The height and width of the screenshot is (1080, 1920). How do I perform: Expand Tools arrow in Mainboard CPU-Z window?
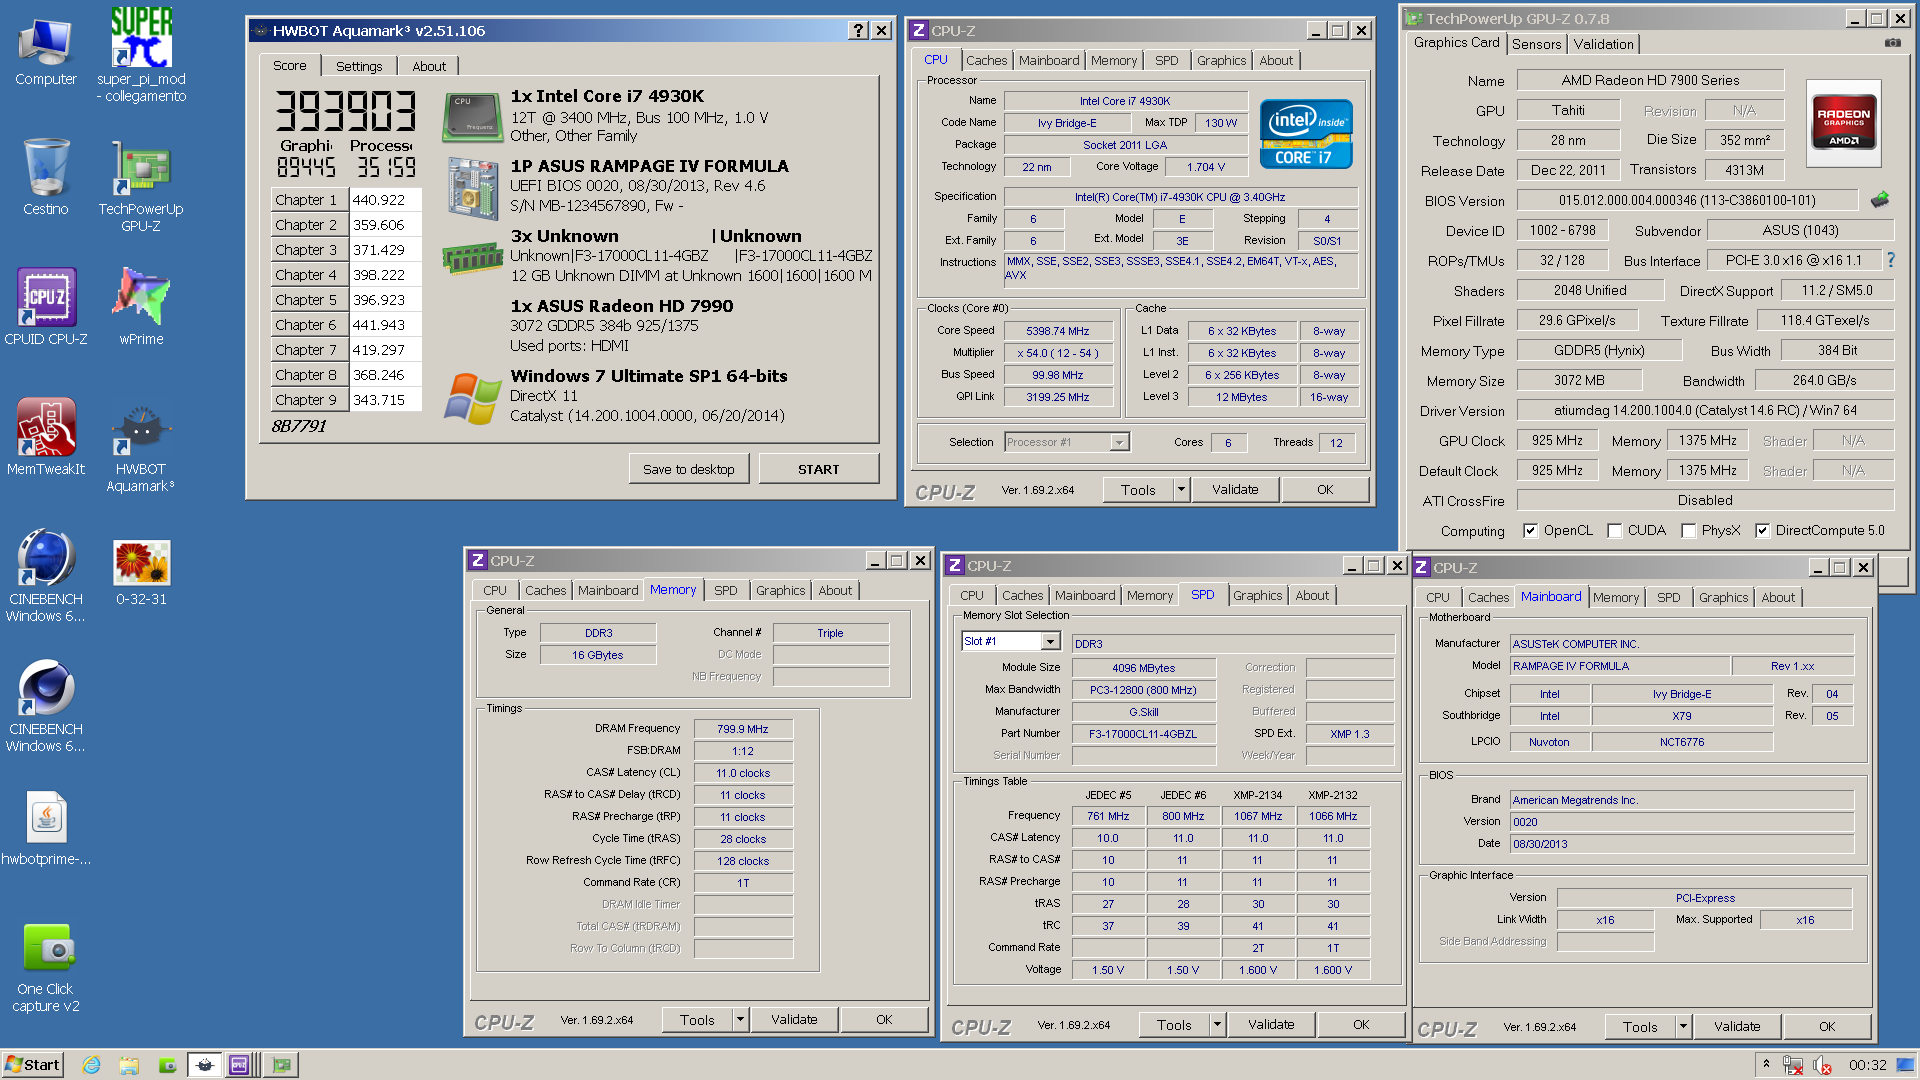[x=1683, y=1026]
